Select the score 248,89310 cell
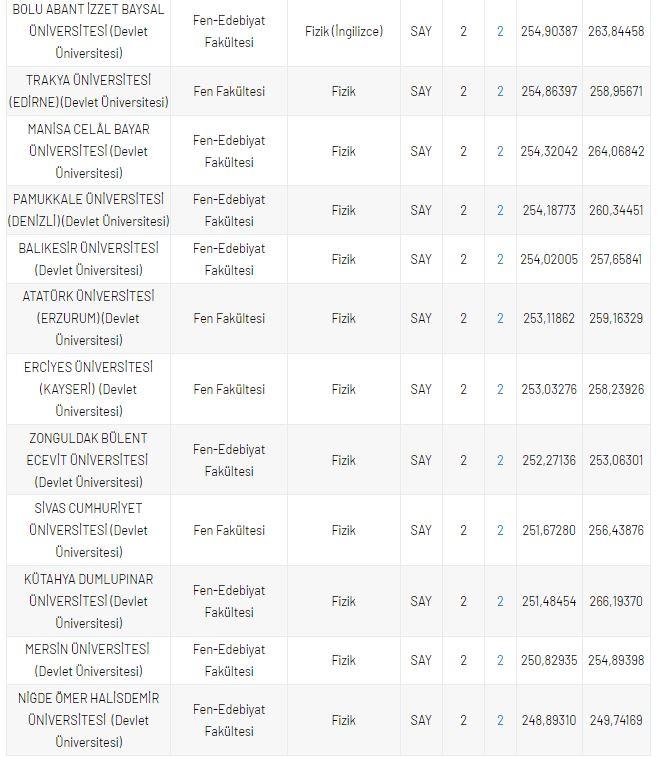 (549, 719)
